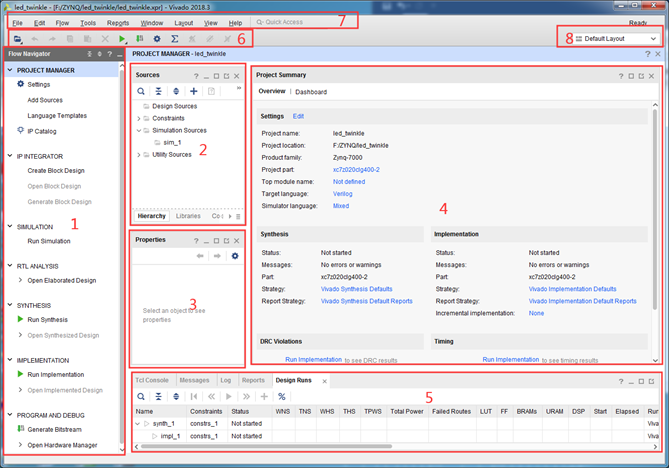Click the Undo arrow in toolbar
The image size is (669, 468).
click(x=35, y=39)
